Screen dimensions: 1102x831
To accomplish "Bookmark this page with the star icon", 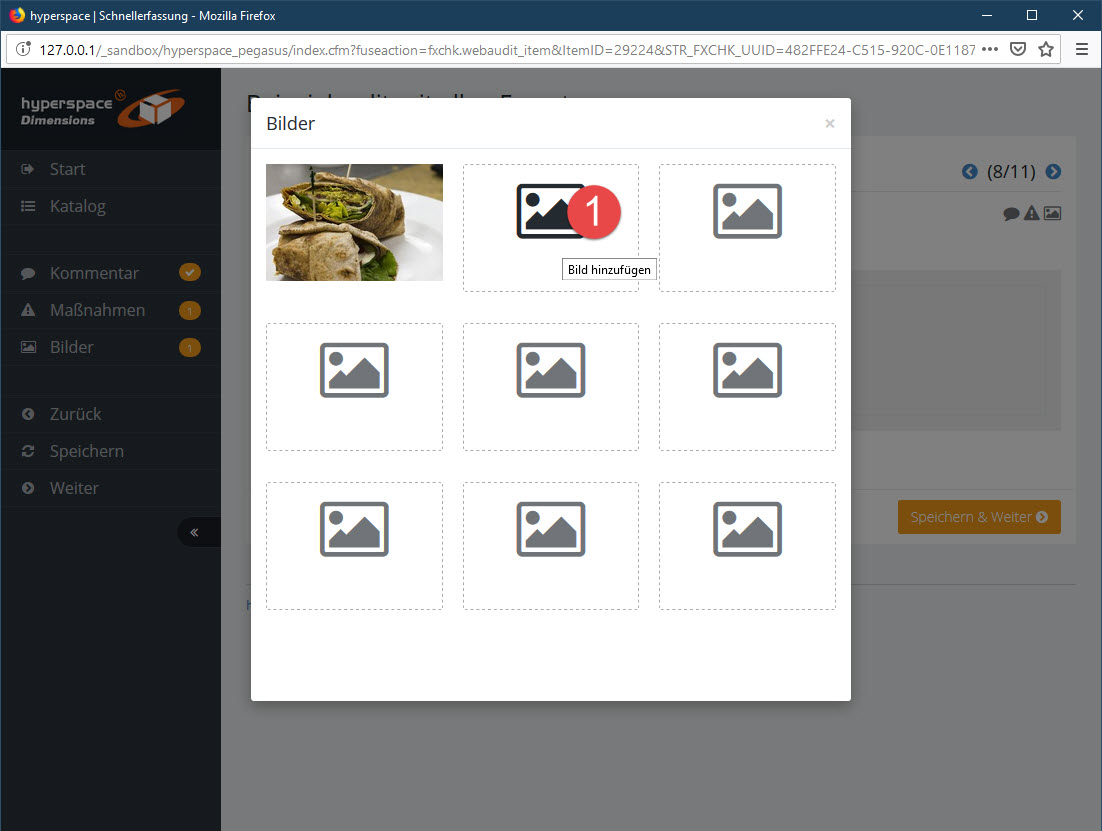I will (x=1046, y=49).
